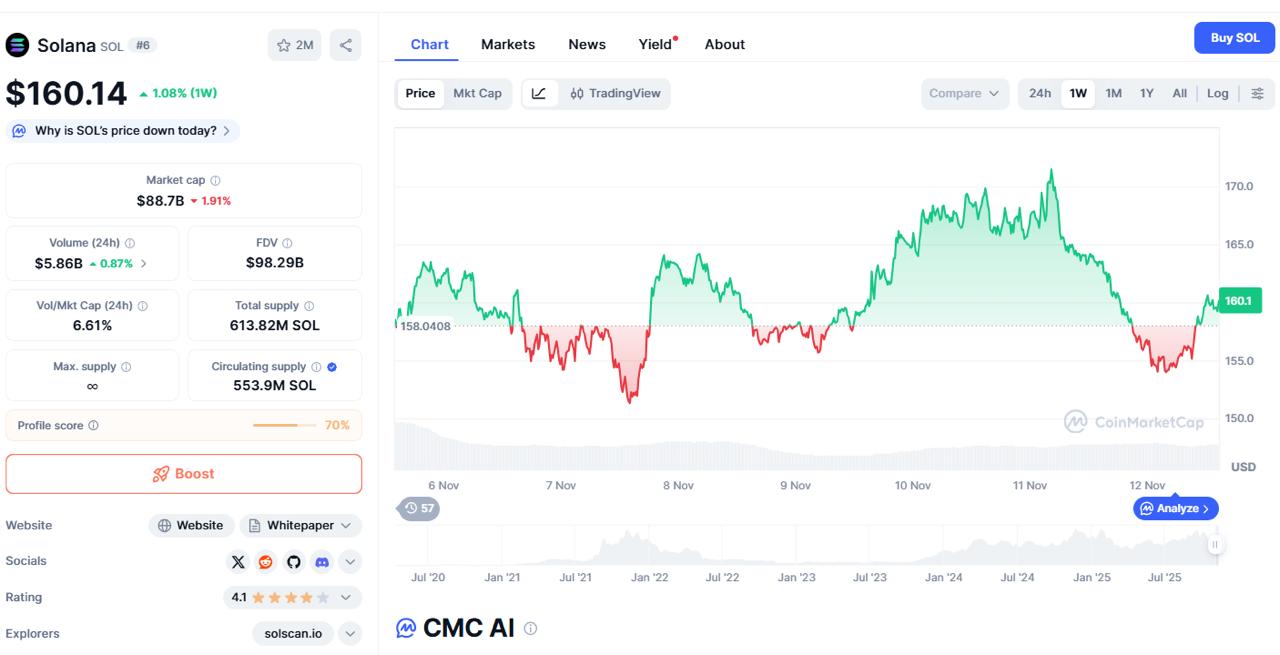Open chart settings sliders icon

1257,93
